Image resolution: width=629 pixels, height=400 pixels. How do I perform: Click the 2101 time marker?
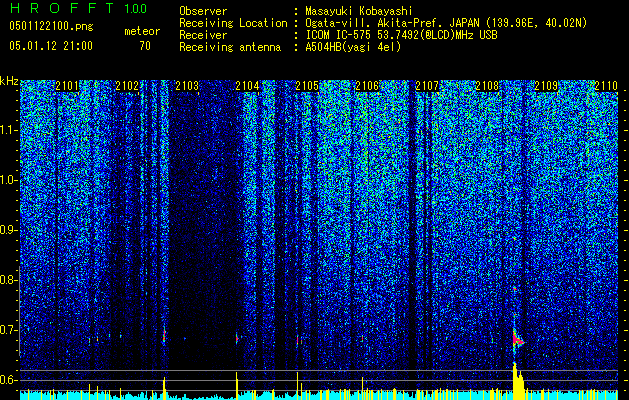[x=67, y=86]
